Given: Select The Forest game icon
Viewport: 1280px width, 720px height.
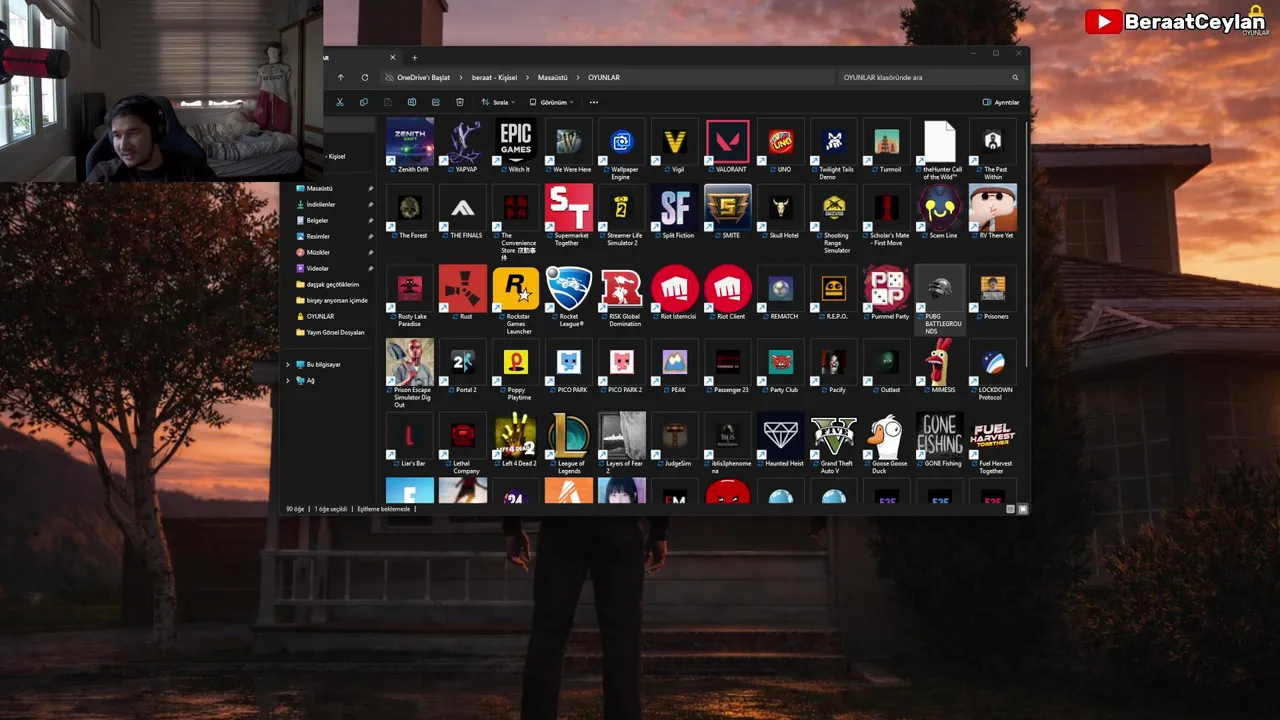Looking at the screenshot, I should (410, 208).
